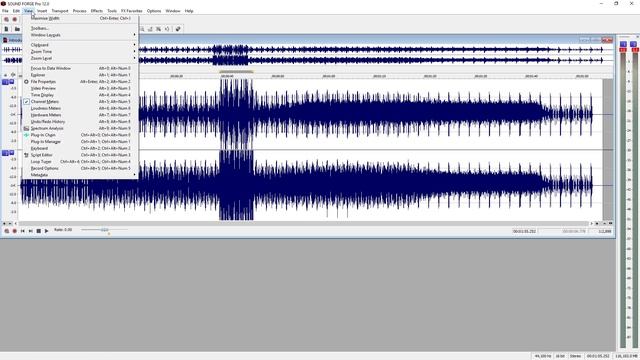
Task: Toggle Time Display window
Action: click(x=80, y=95)
